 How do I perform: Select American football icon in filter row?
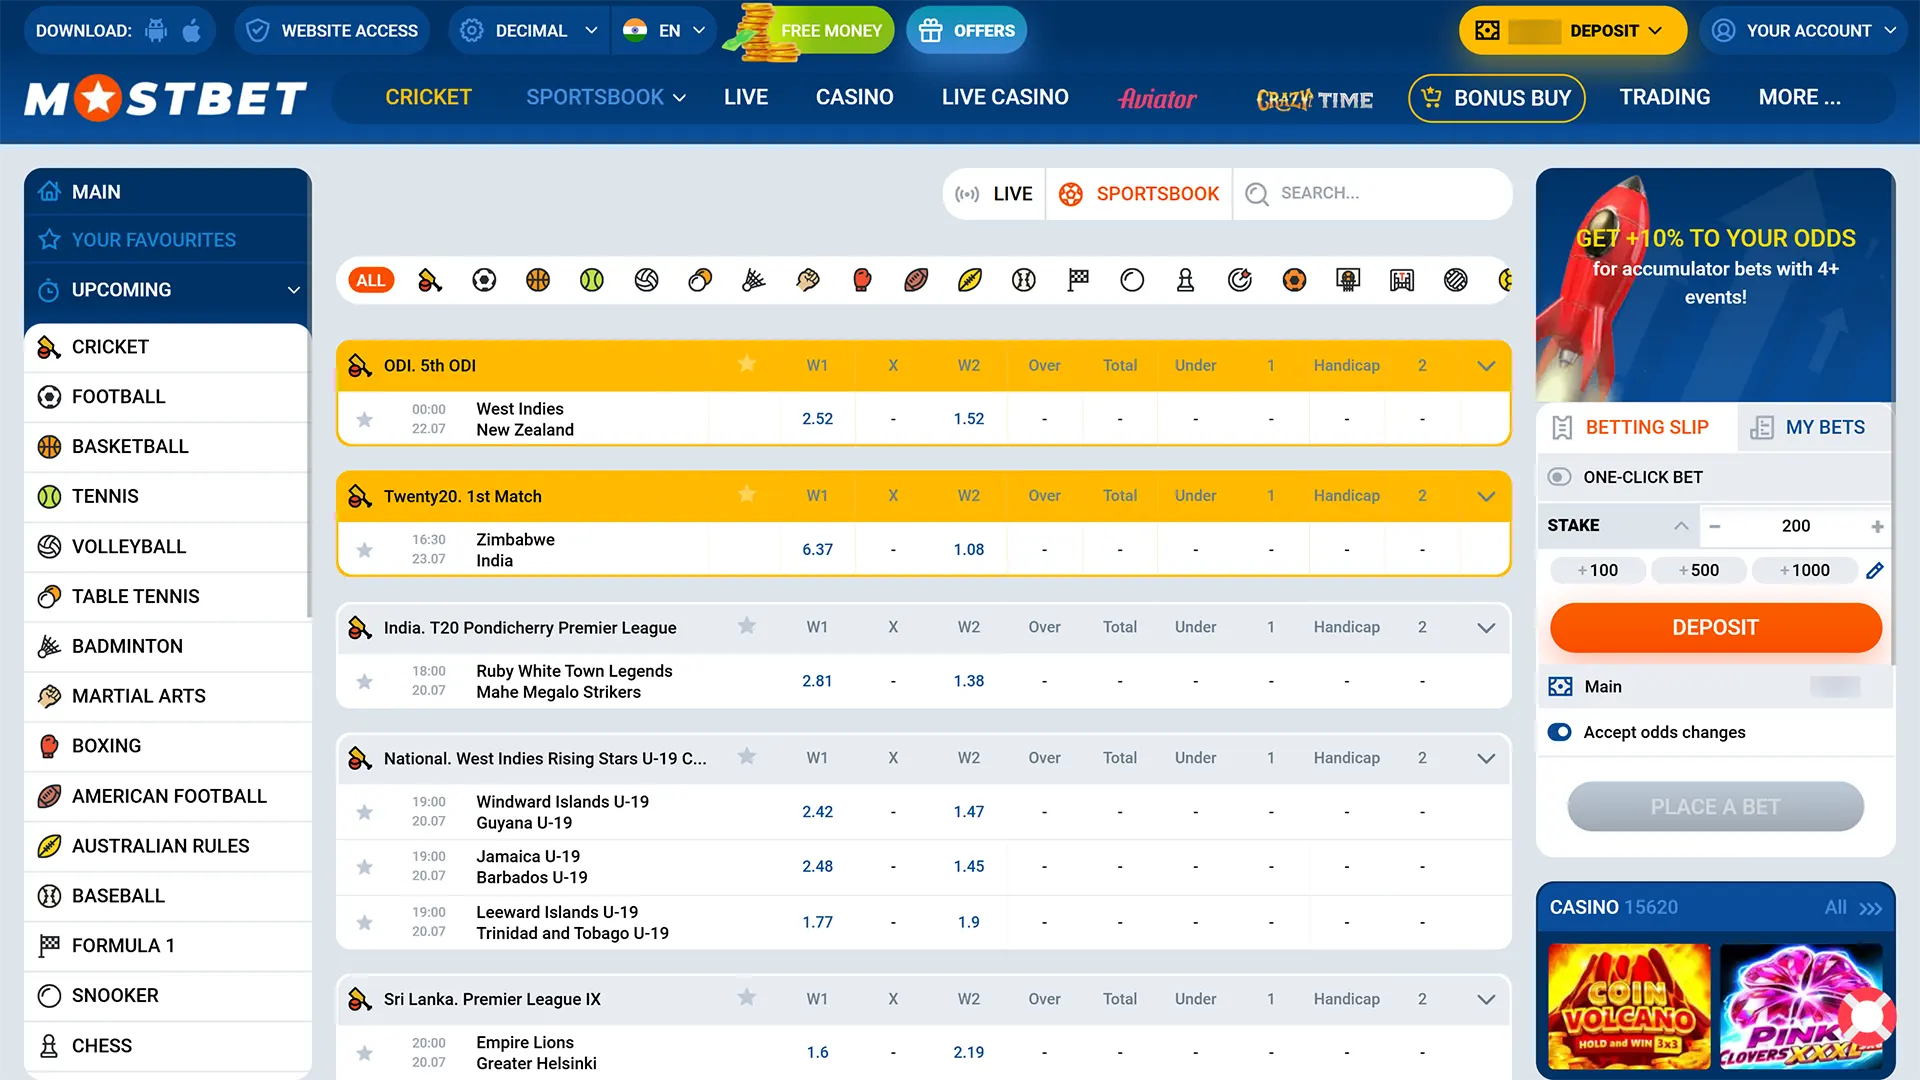[x=916, y=280]
